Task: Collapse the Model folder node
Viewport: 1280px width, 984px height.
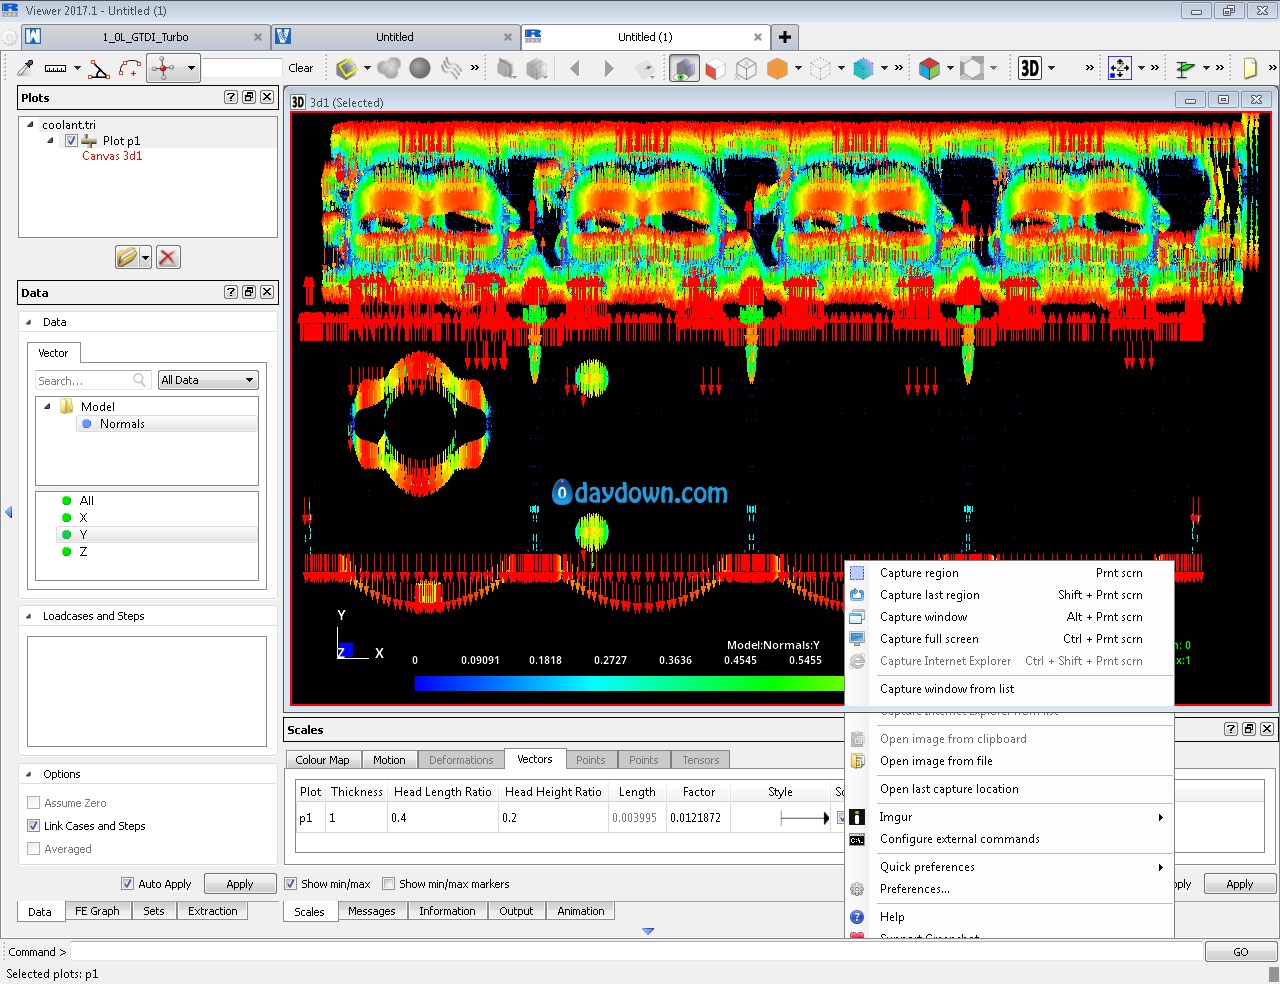Action: tap(47, 407)
